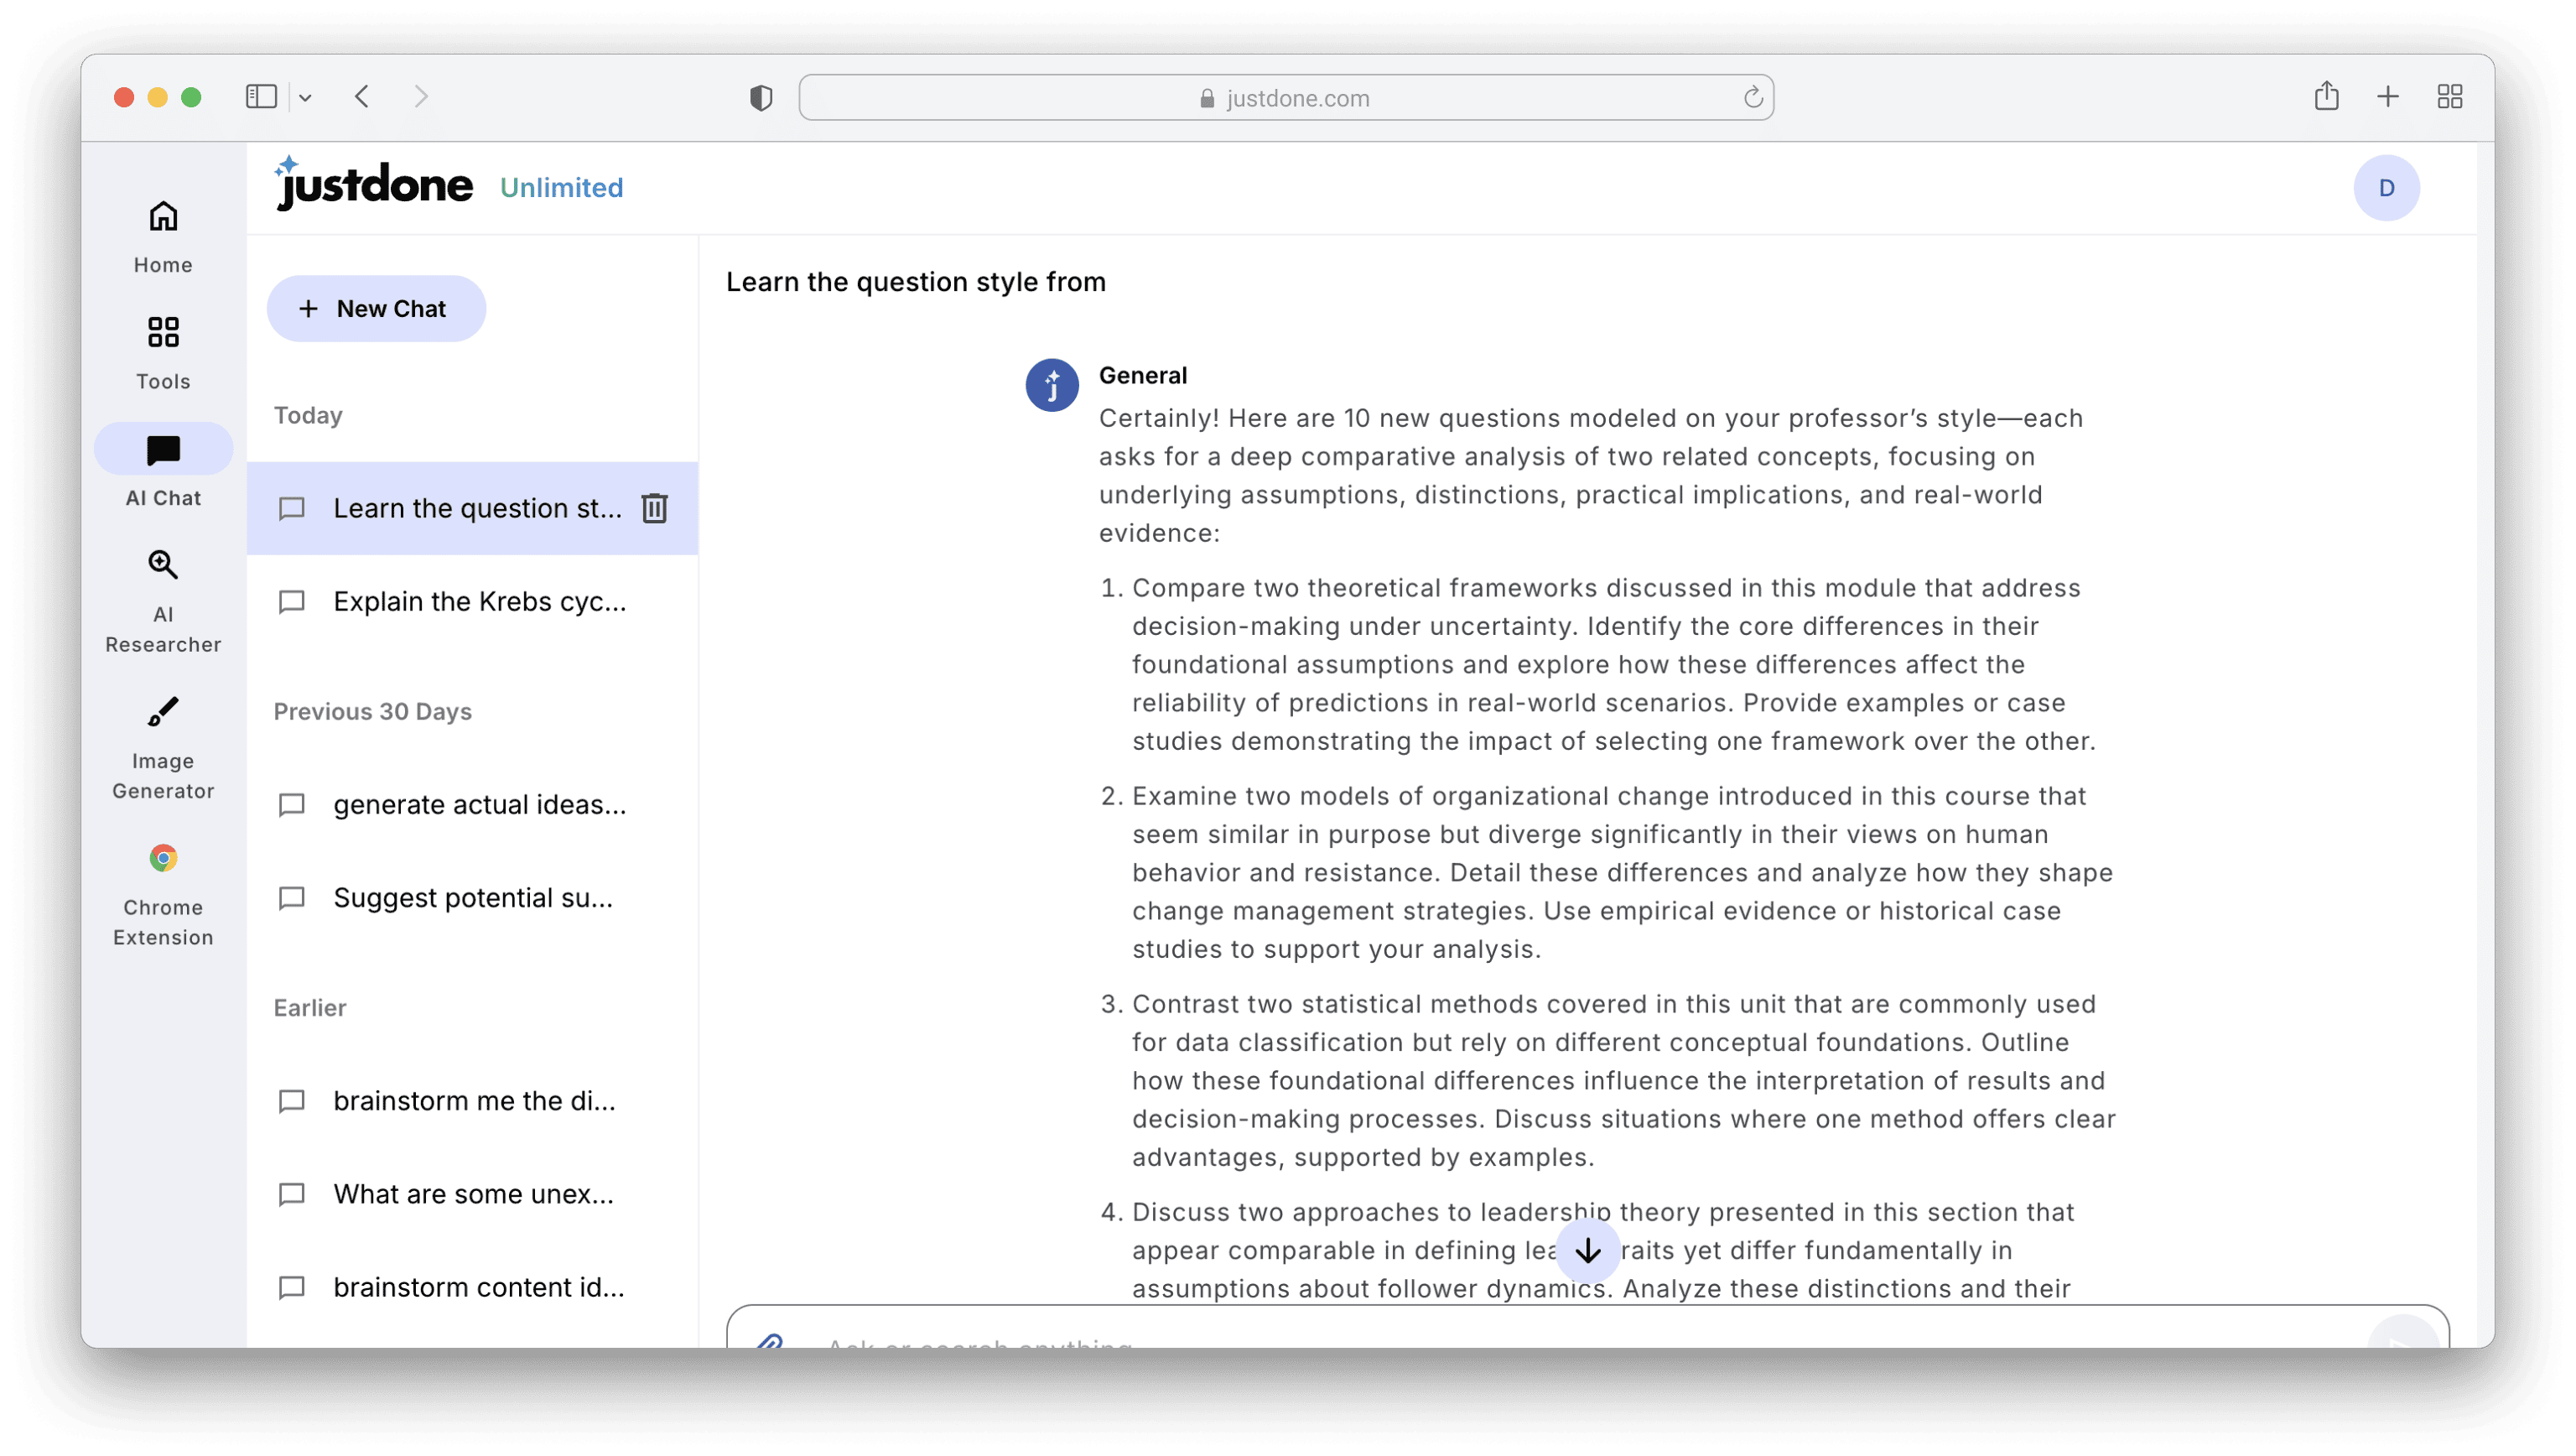Open the 'Explain the Krebs cyc...' chat
The width and height of the screenshot is (2576, 1456).
point(479,601)
